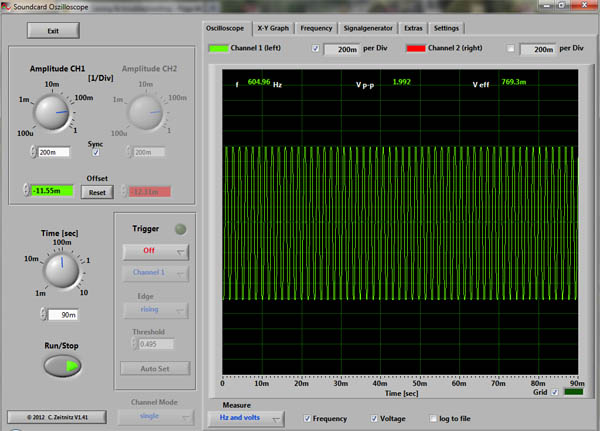Open the trigger Channel 1 source dropdown
The width and height of the screenshot is (600, 431).
154,273
